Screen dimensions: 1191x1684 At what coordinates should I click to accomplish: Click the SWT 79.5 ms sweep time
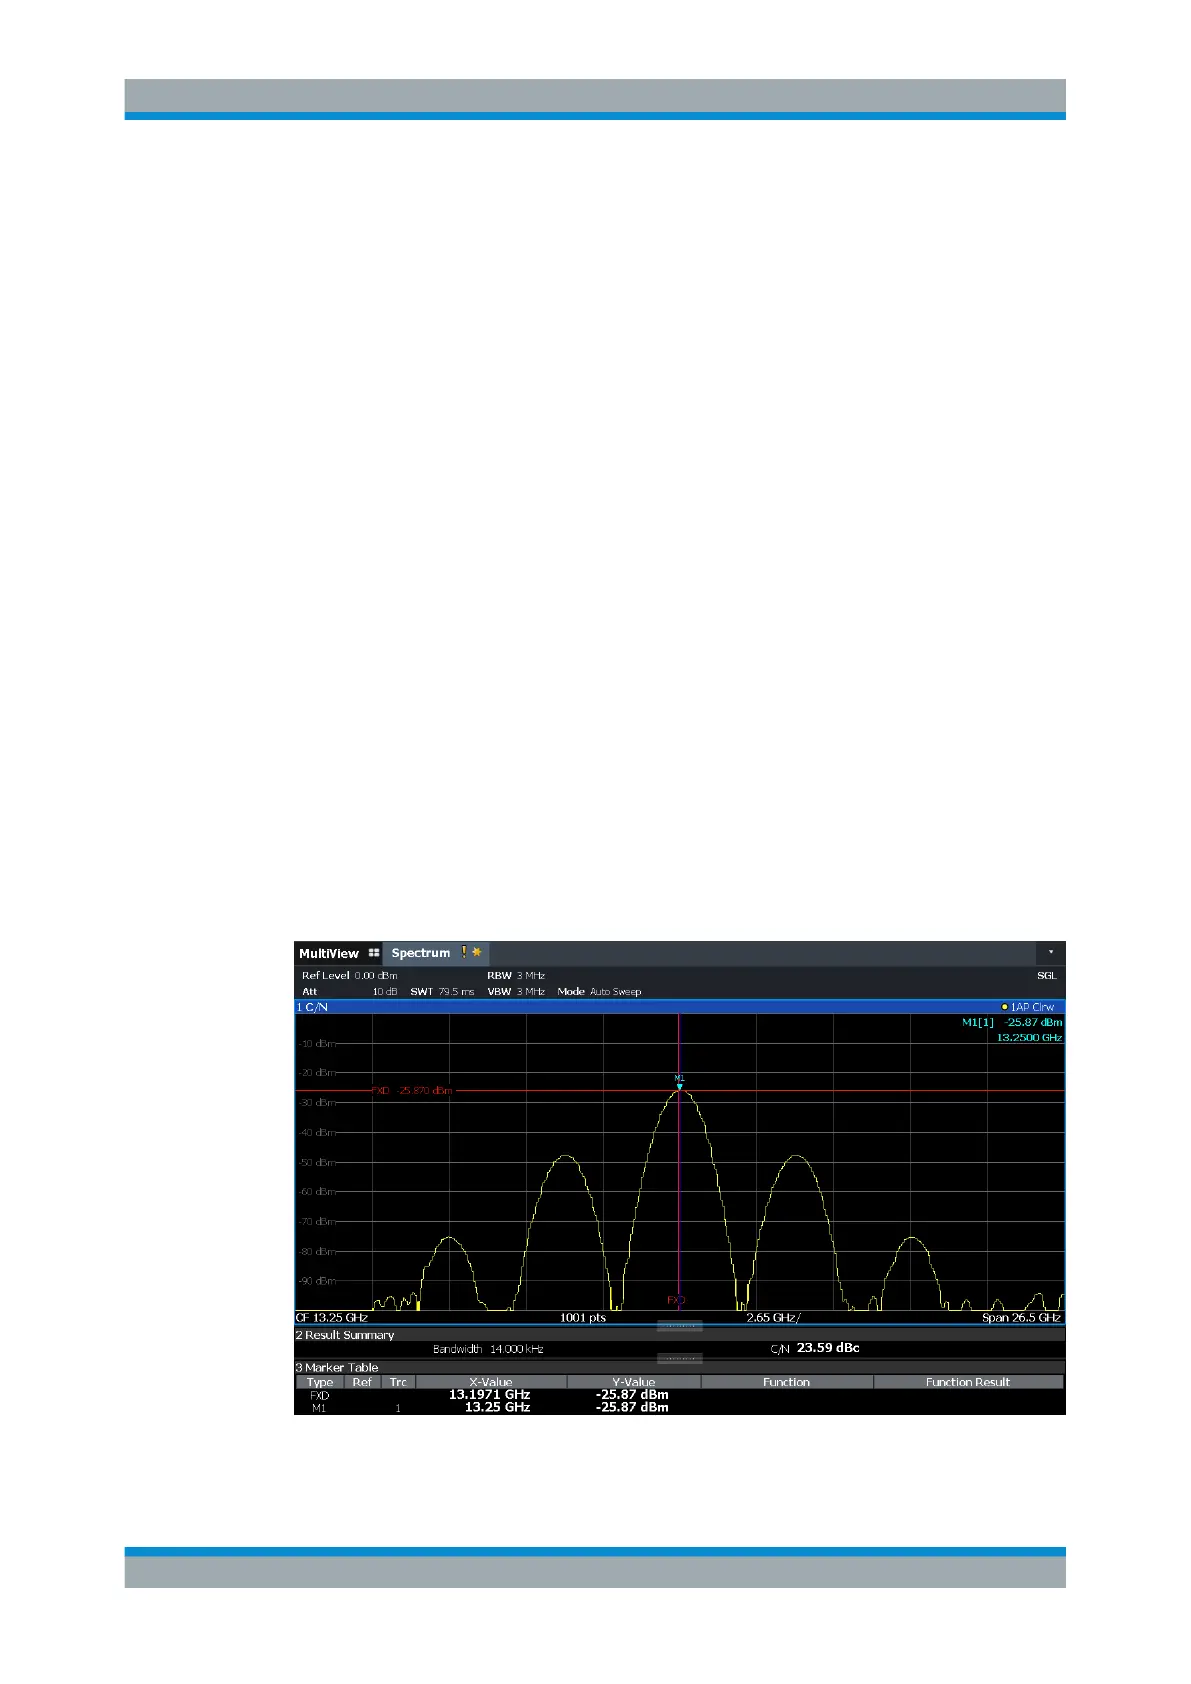point(442,991)
